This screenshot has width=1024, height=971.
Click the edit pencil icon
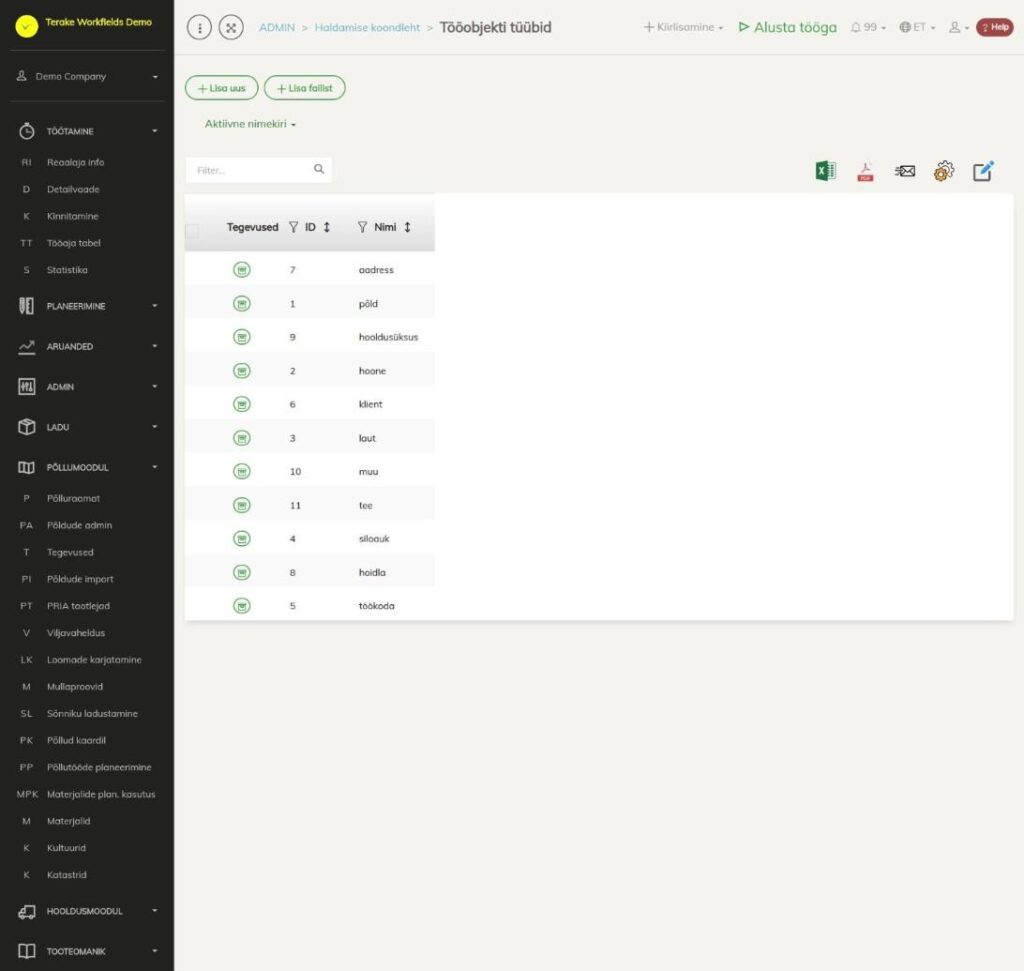point(983,171)
